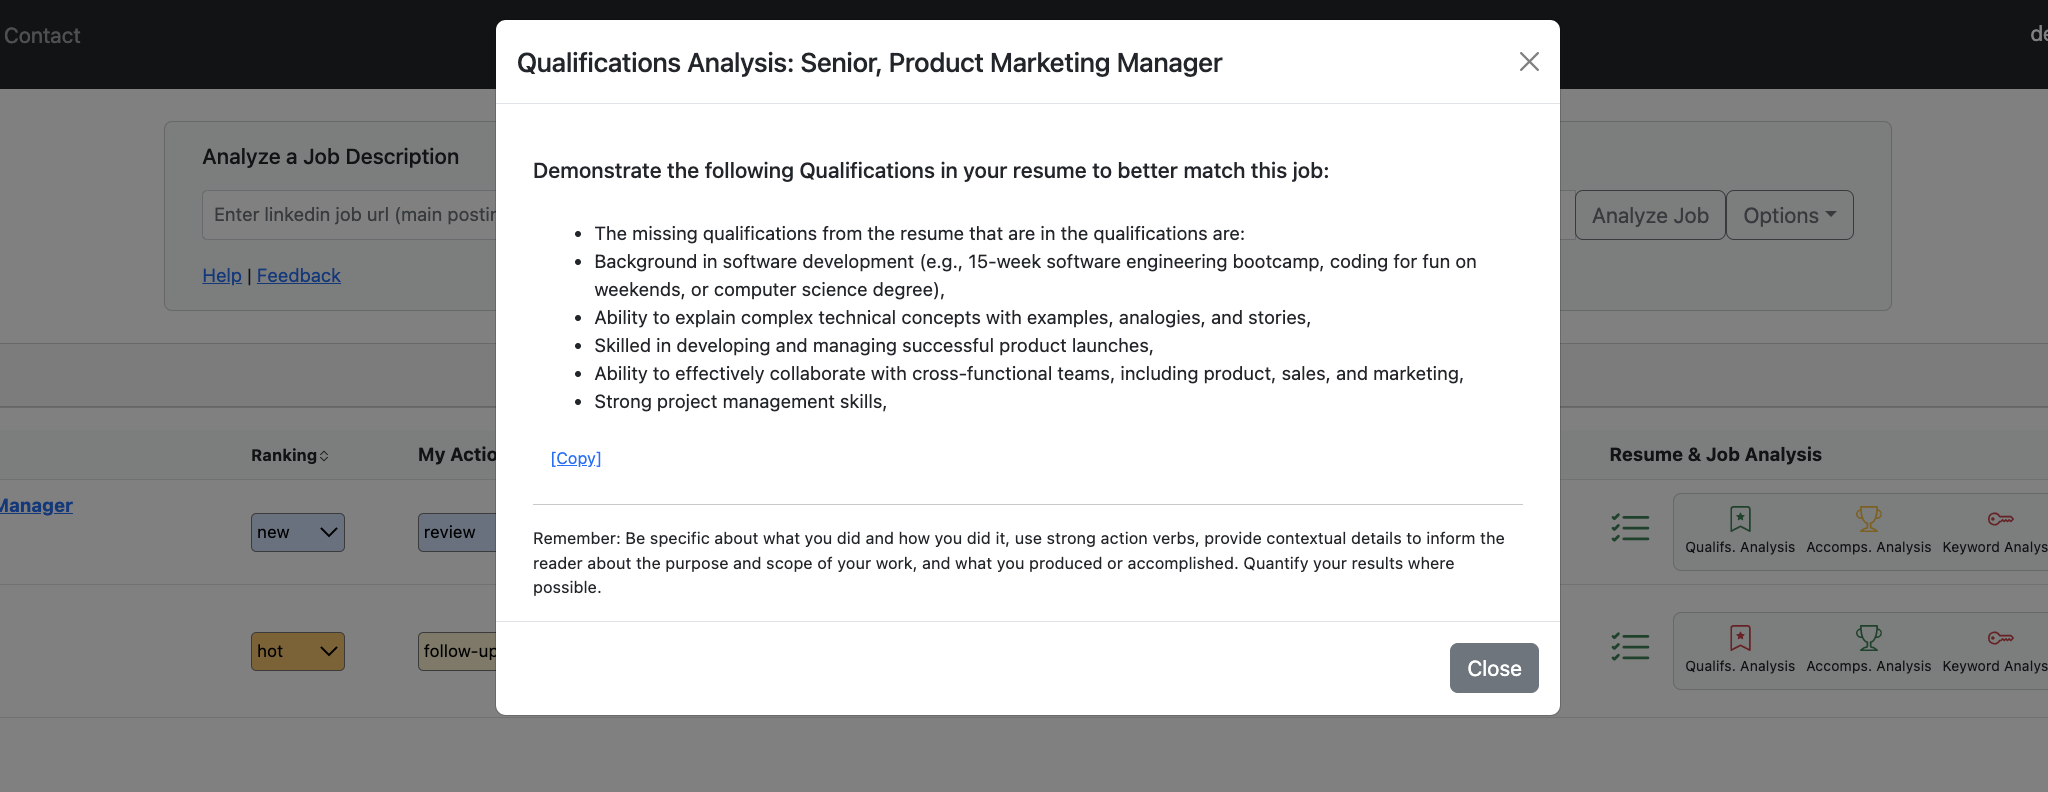The height and width of the screenshot is (792, 2048).
Task: Click the Analyze Job button
Action: [x=1650, y=215]
